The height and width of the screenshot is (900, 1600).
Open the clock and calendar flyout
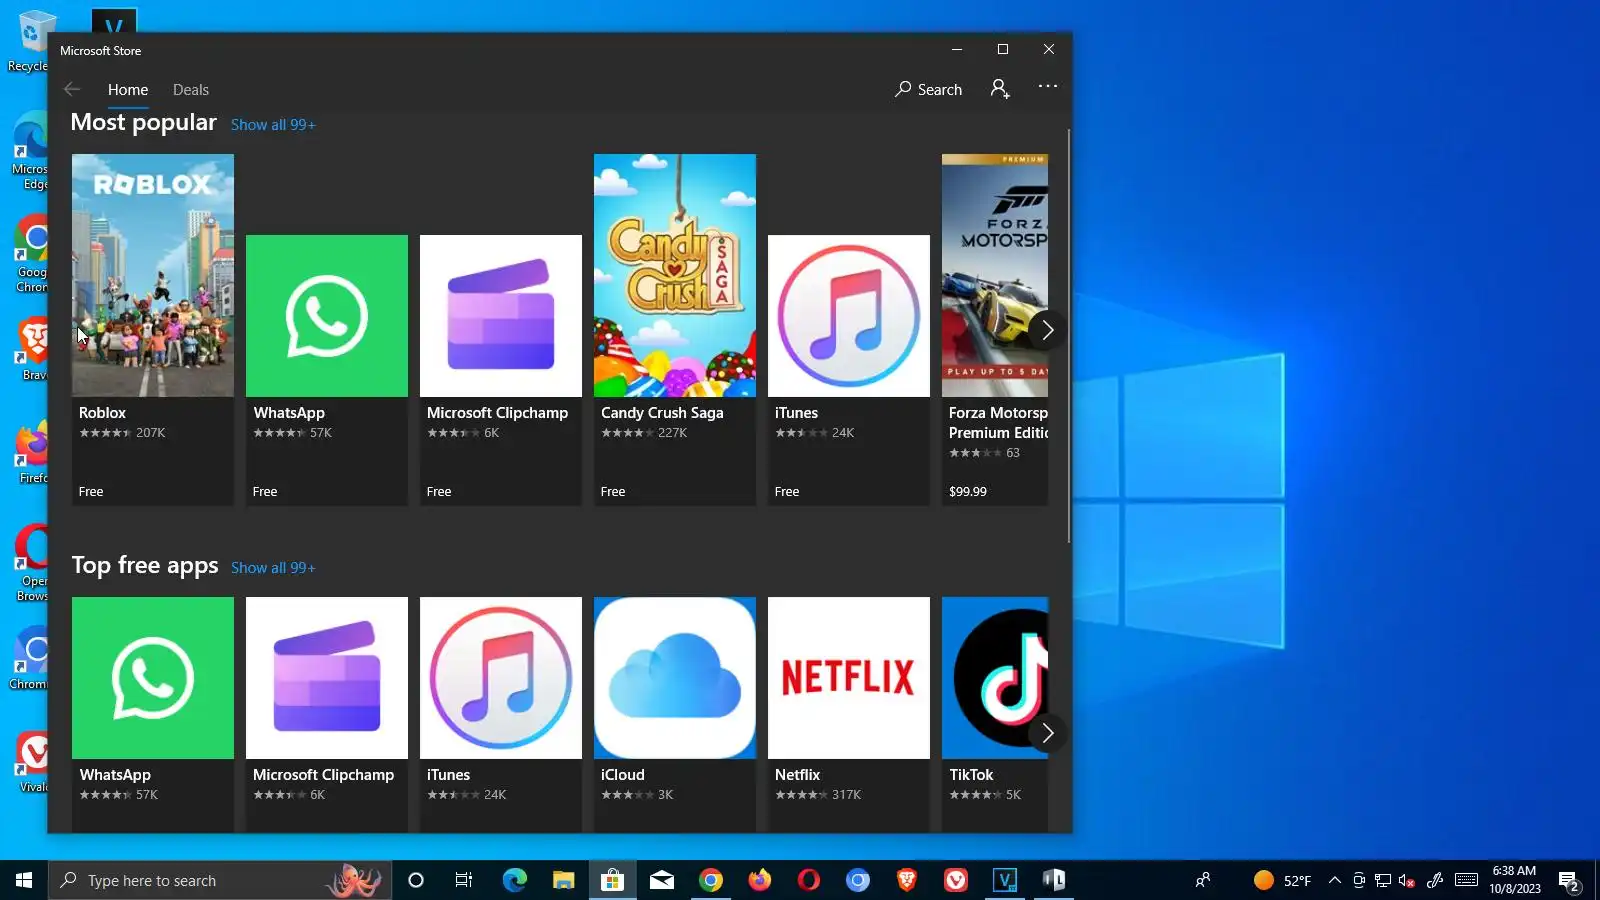point(1514,880)
